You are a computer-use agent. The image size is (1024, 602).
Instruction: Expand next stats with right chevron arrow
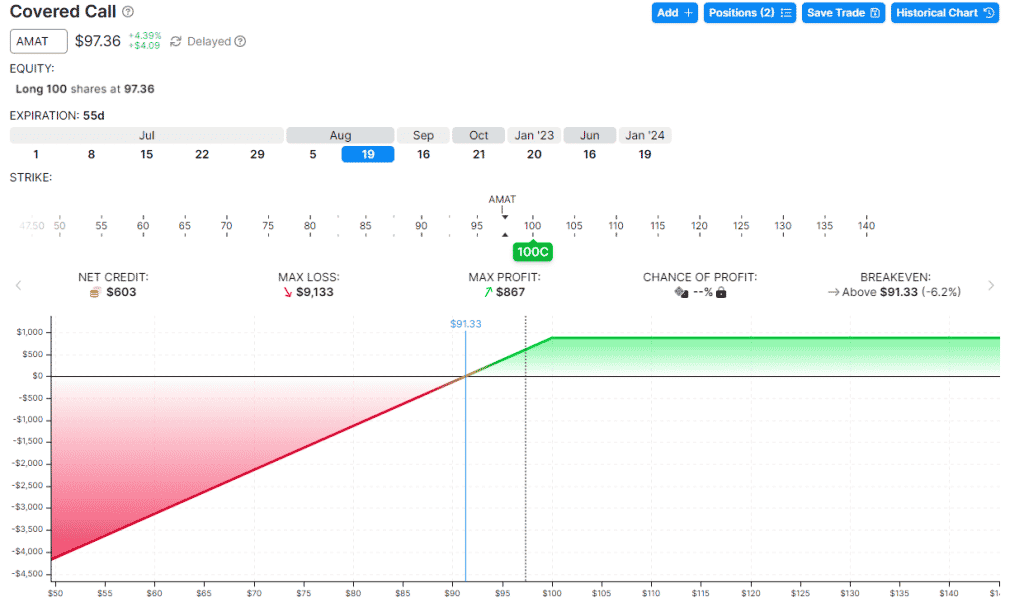[x=991, y=285]
